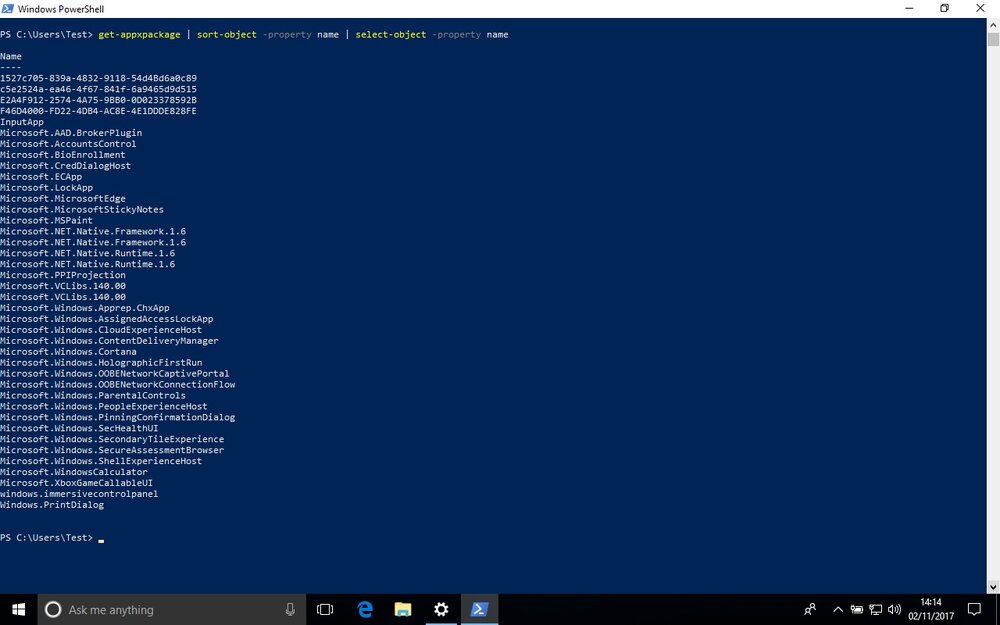Screen dimensions: 1000x625
Task: Click the c5e2524a-ea46-4f67-841f-6a9465d9d515 line
Action: pos(98,89)
